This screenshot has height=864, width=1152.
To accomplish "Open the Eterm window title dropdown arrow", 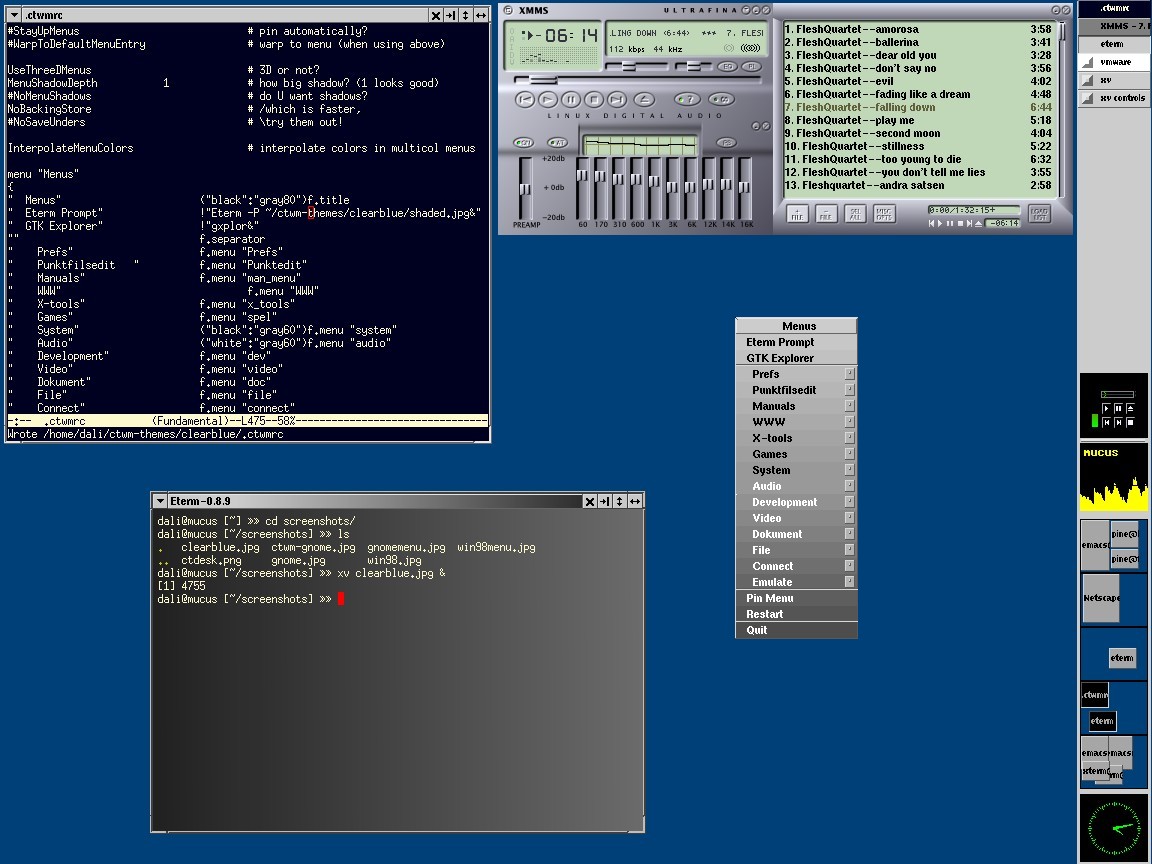I will (x=160, y=501).
